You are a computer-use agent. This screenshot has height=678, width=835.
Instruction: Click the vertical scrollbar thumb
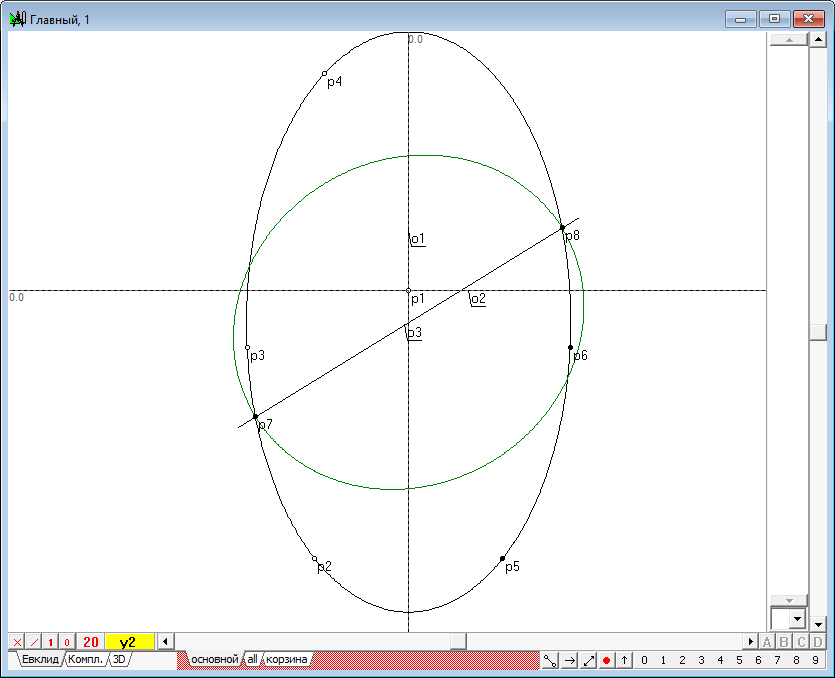tap(818, 332)
